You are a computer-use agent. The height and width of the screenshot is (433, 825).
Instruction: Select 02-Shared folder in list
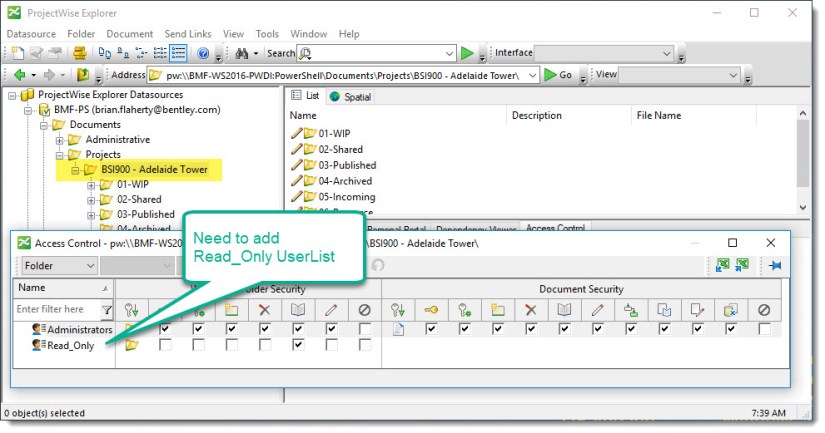click(x=340, y=149)
